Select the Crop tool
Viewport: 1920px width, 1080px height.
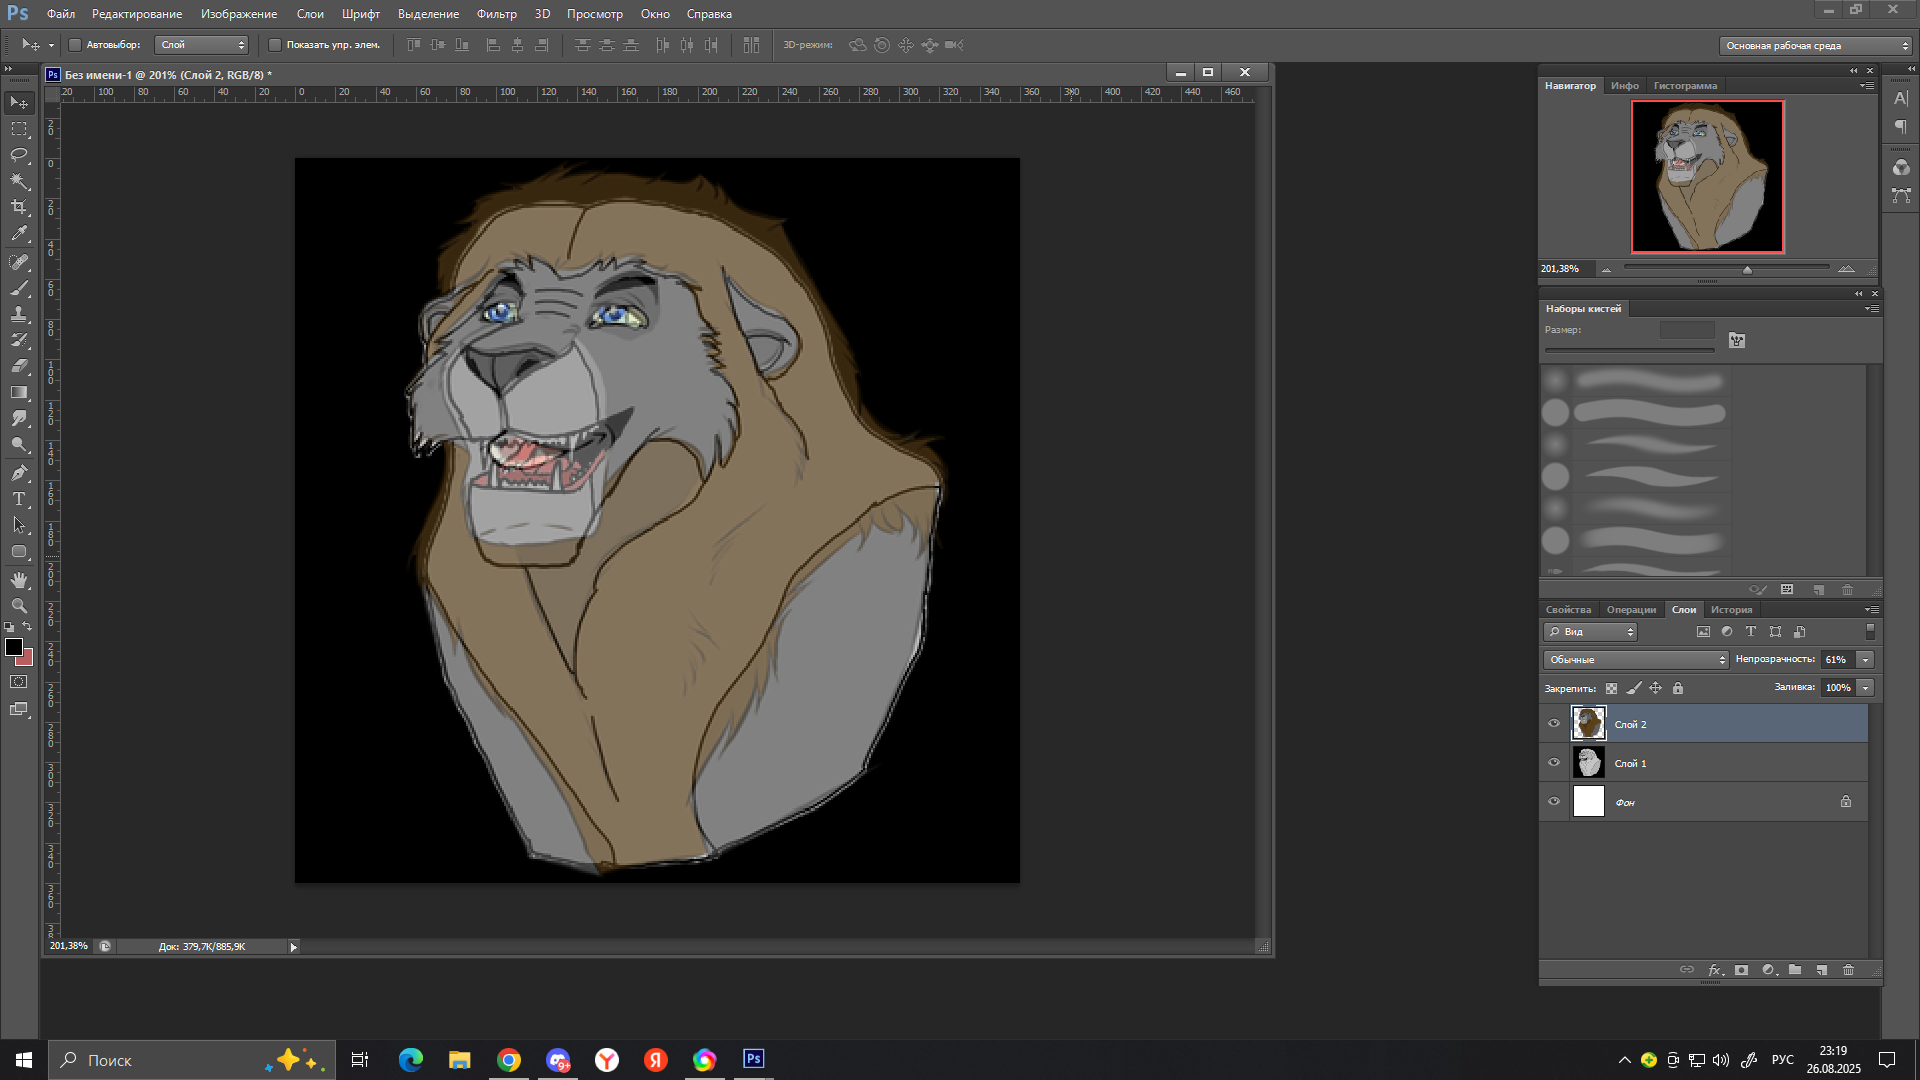pos(19,207)
